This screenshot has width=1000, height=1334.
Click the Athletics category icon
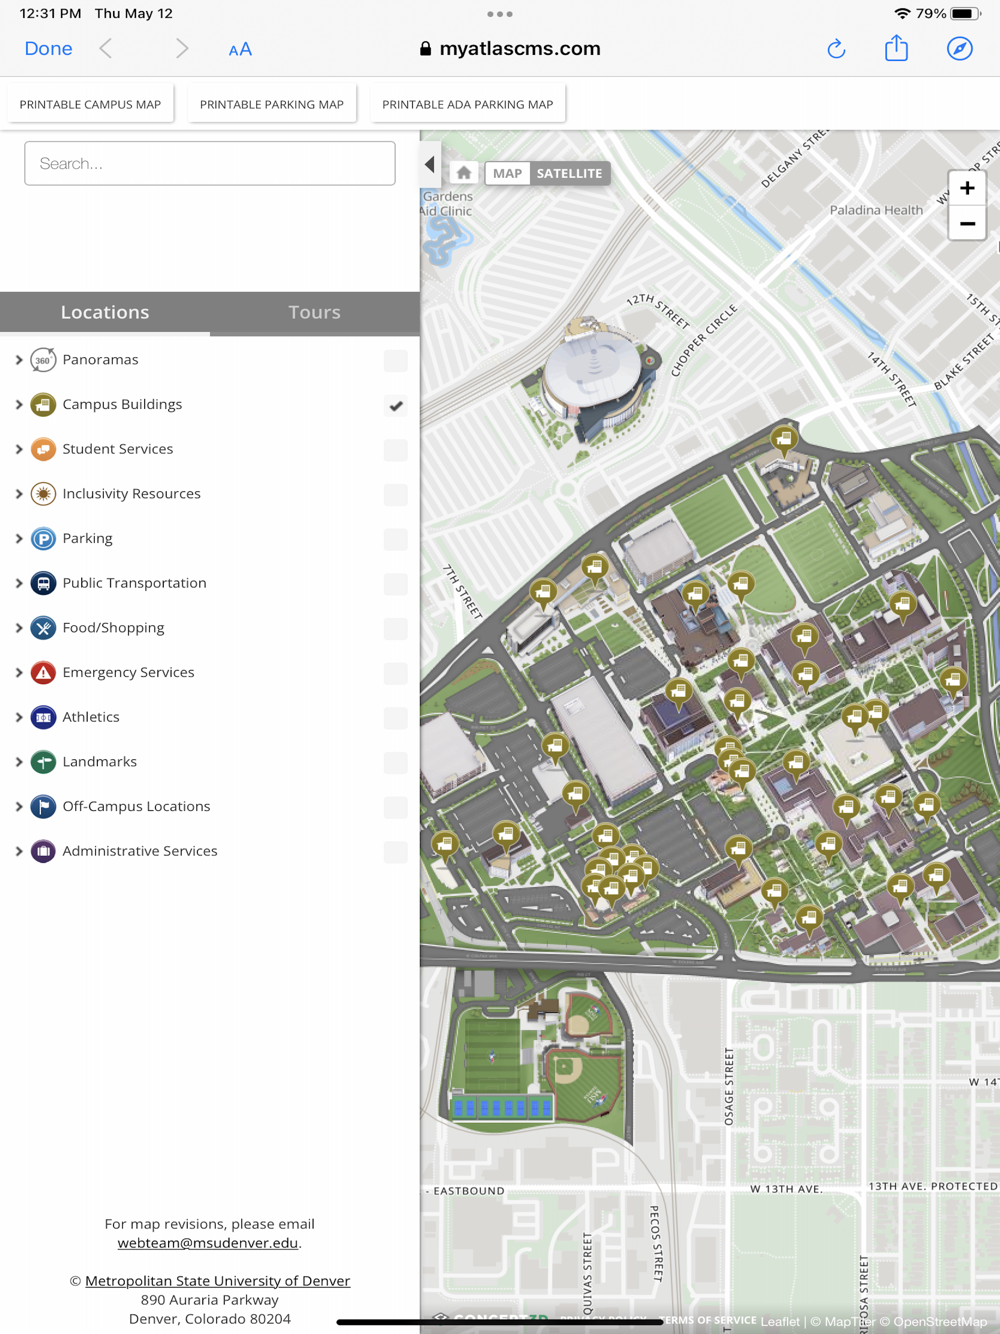(x=43, y=717)
